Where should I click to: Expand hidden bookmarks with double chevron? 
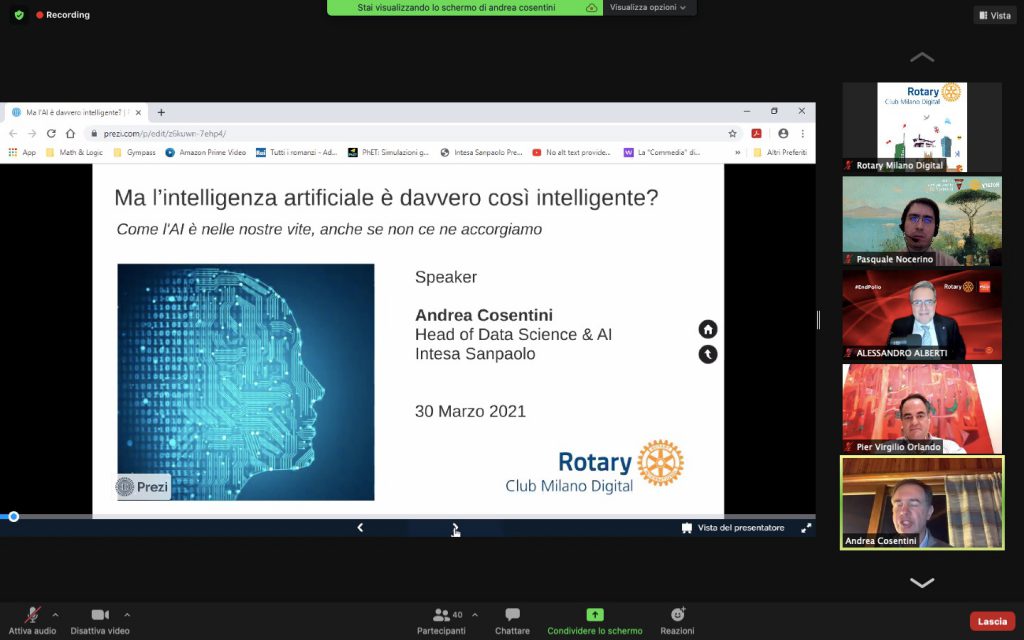pos(737,152)
